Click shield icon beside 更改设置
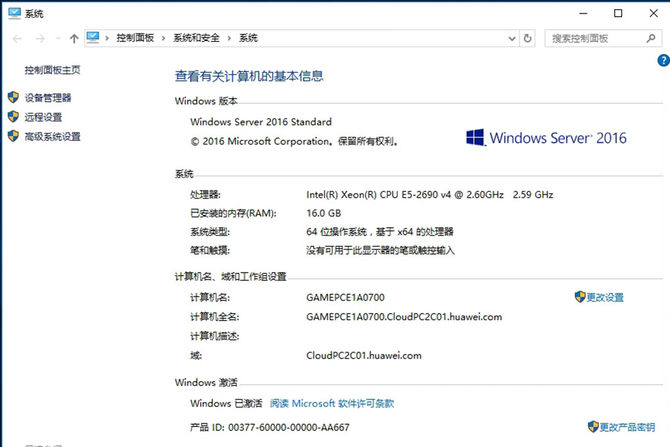Viewport: 670px width, 447px height. 580,297
